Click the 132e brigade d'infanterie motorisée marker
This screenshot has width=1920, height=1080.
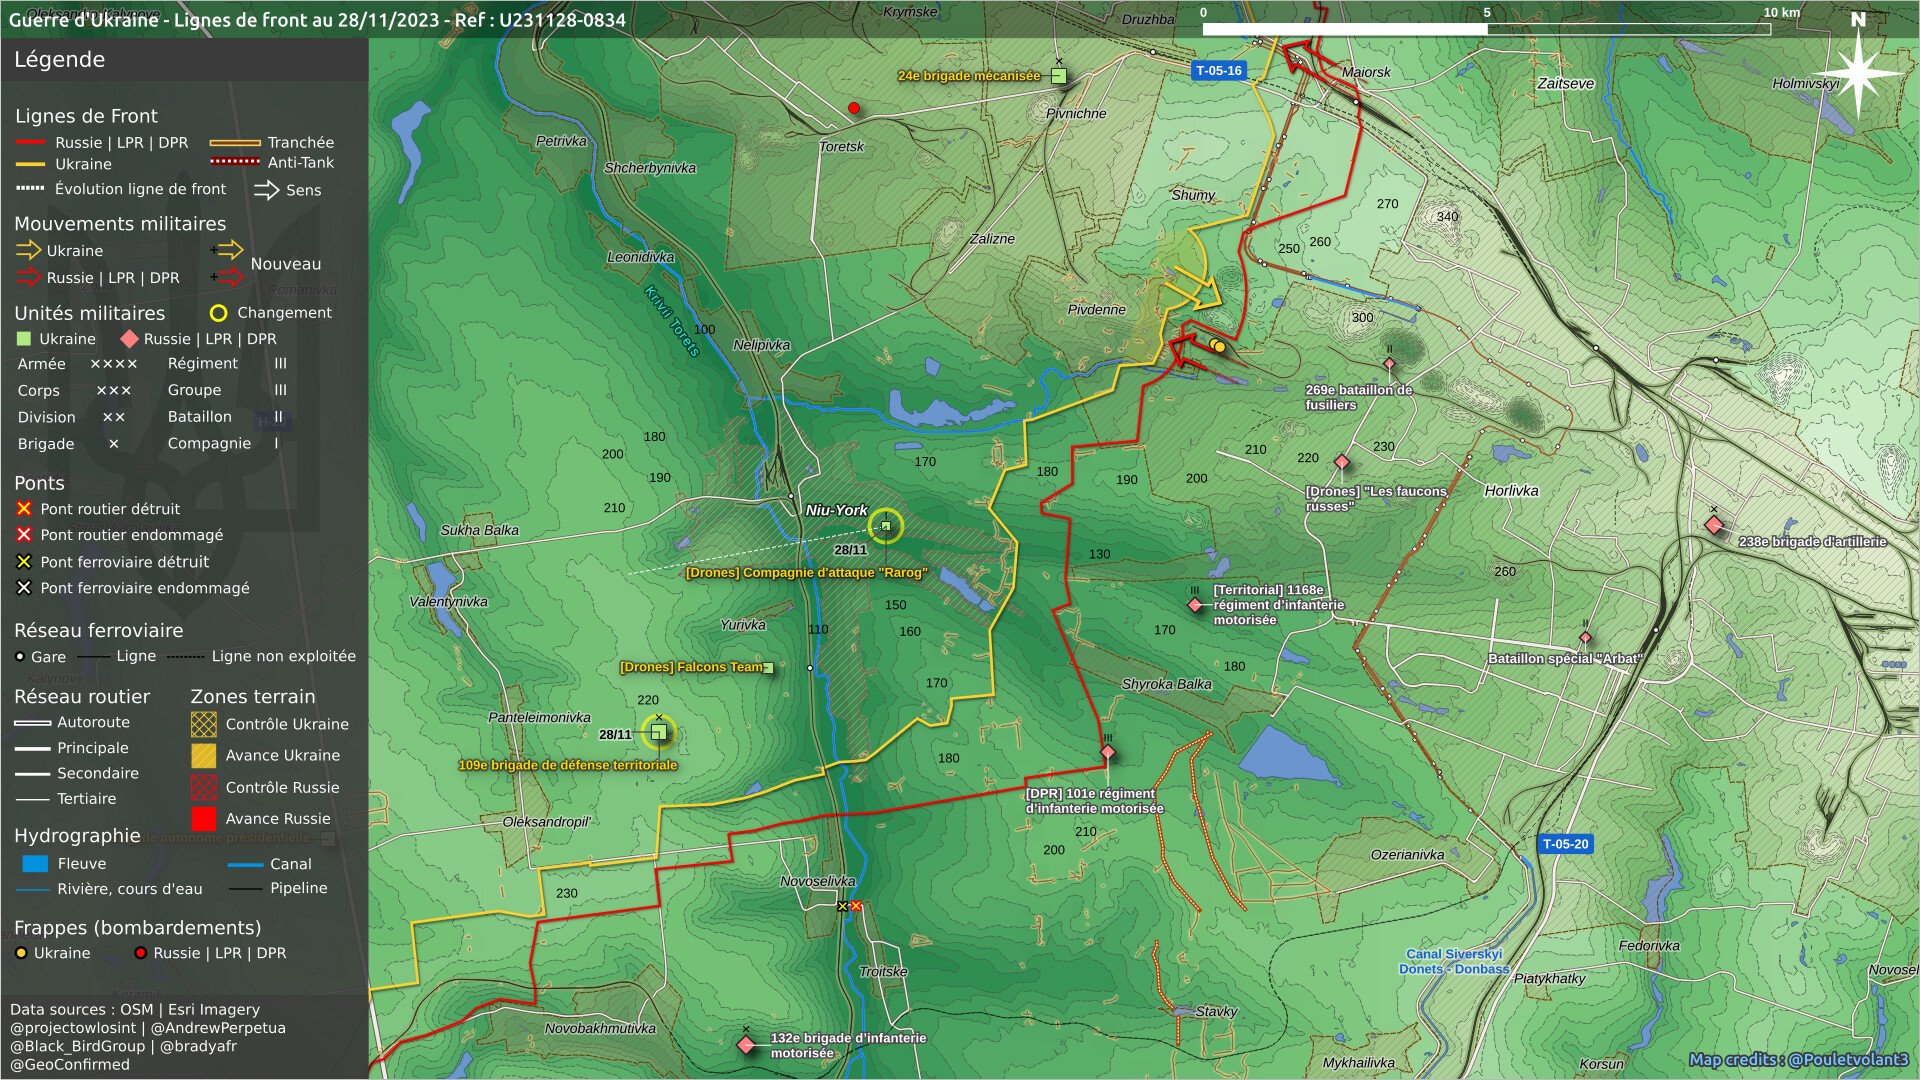(x=746, y=1045)
